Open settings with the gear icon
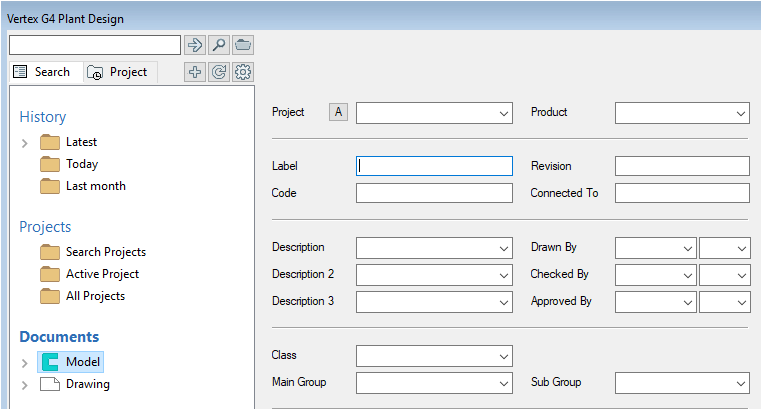Screen dimensions: 761x409 242,72
